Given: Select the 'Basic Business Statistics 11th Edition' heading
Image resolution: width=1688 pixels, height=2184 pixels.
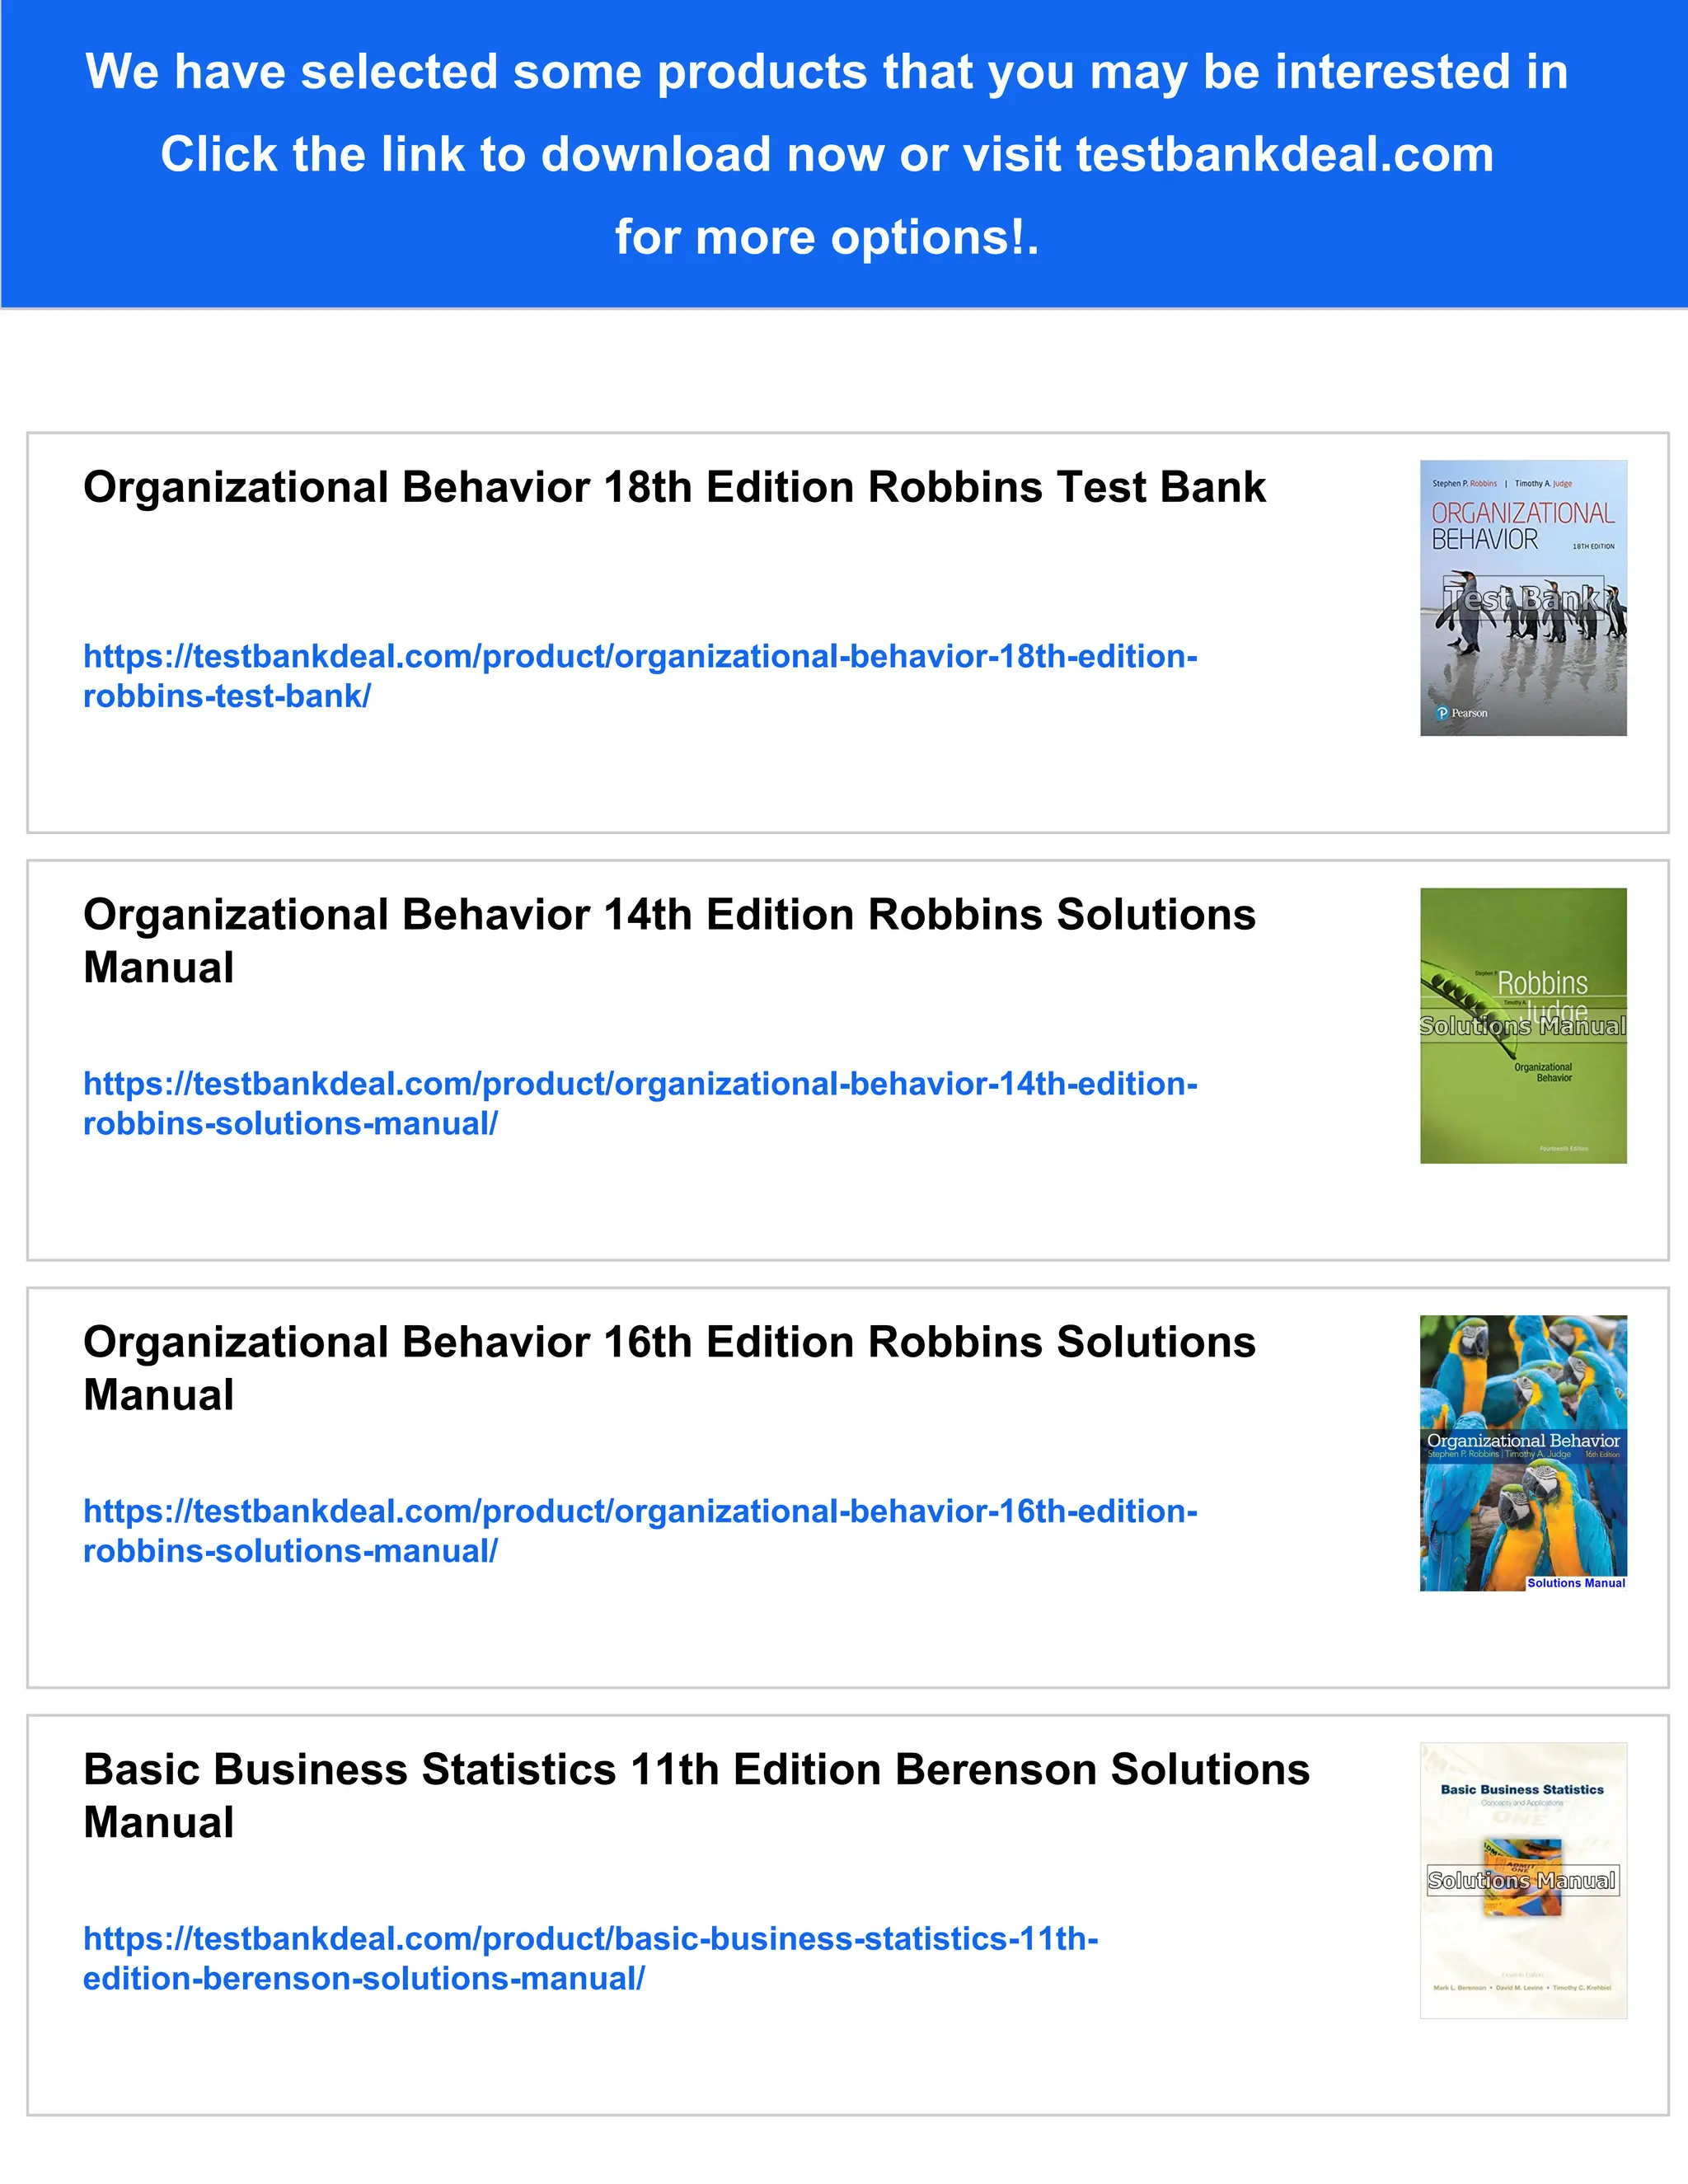Looking at the screenshot, I should [695, 1769].
